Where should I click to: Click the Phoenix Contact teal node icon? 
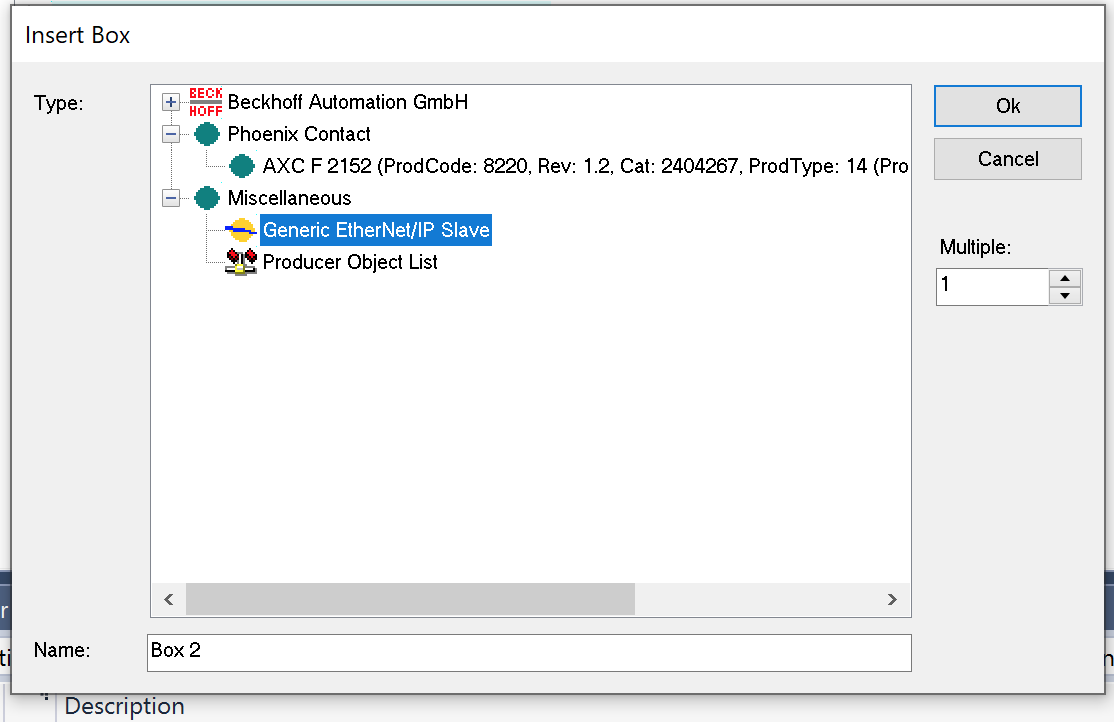pos(207,134)
